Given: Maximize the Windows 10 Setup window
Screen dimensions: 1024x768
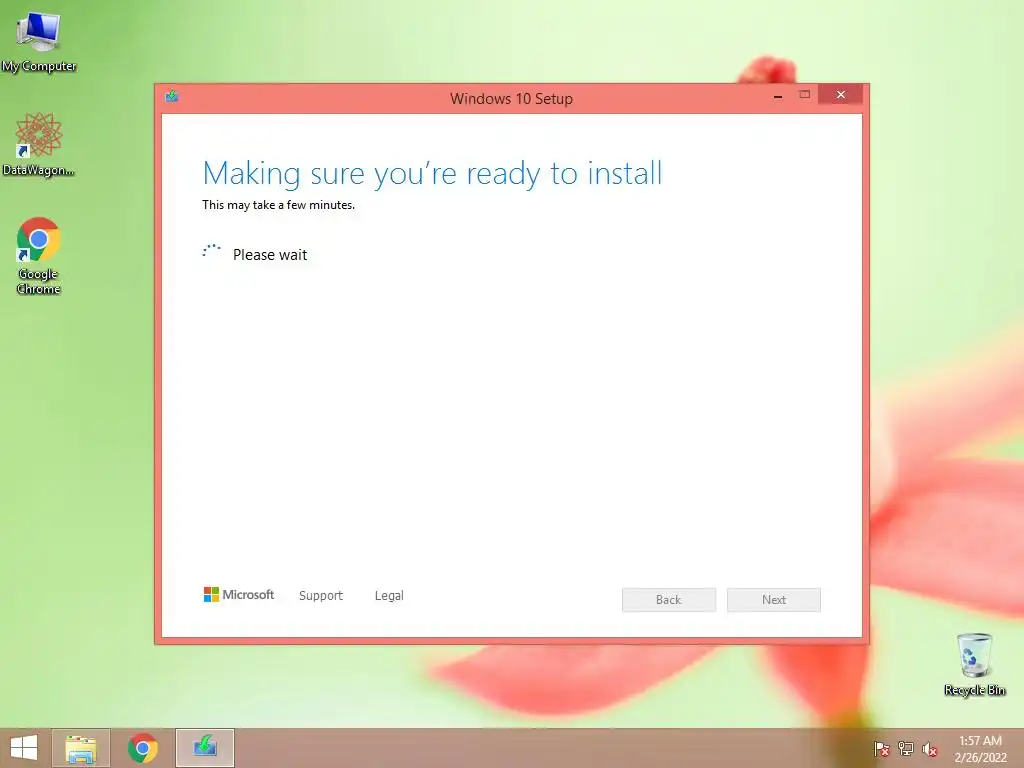Looking at the screenshot, I should tap(805, 95).
